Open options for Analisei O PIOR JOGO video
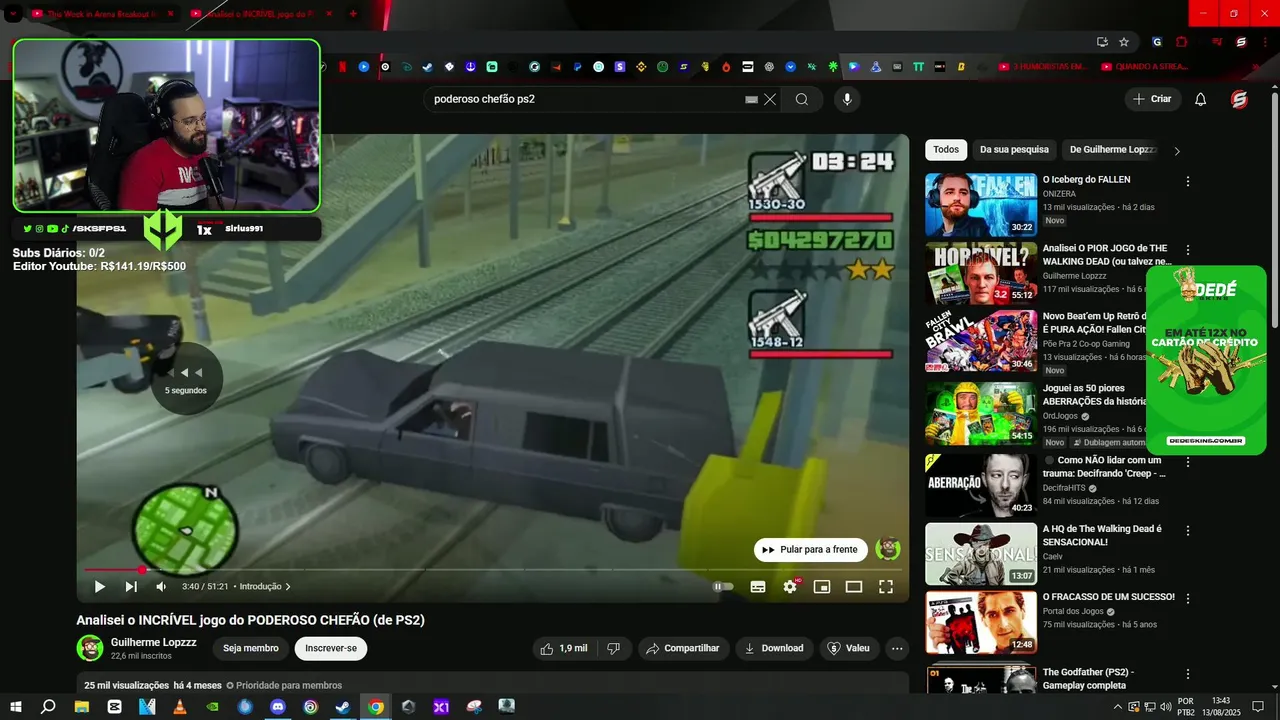Image resolution: width=1280 pixels, height=720 pixels. click(x=1188, y=250)
